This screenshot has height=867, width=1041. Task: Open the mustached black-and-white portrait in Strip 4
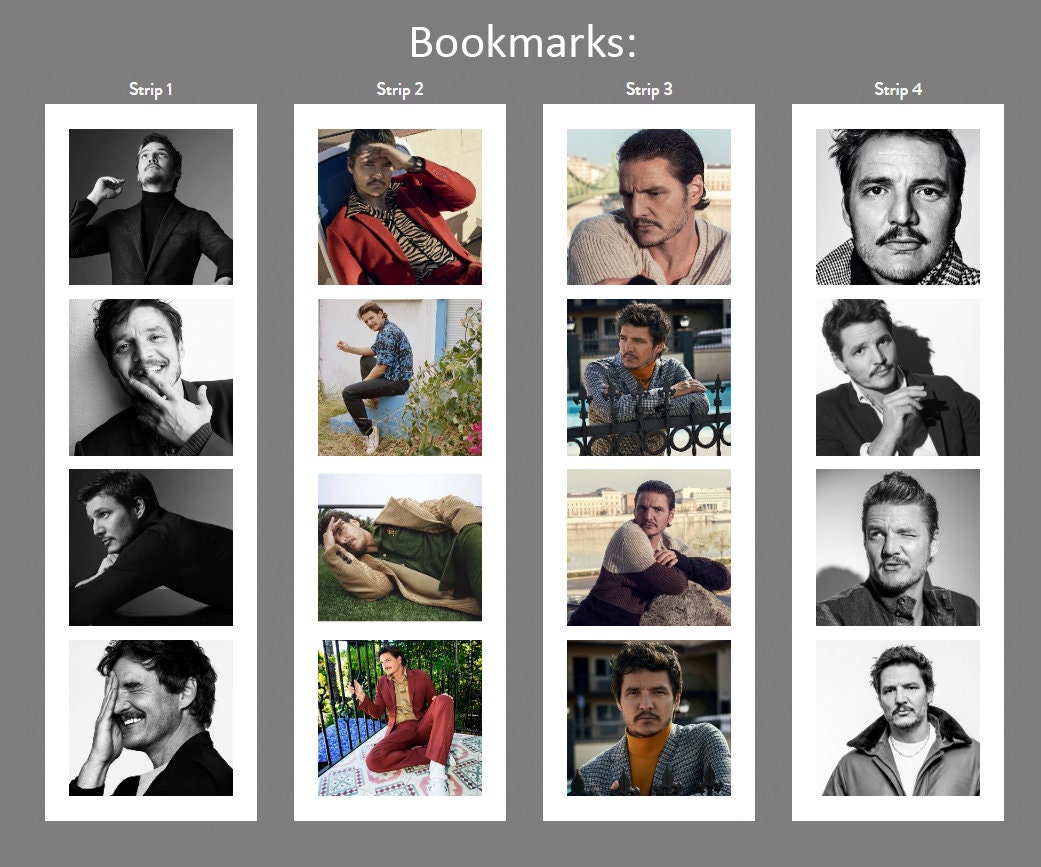point(897,206)
